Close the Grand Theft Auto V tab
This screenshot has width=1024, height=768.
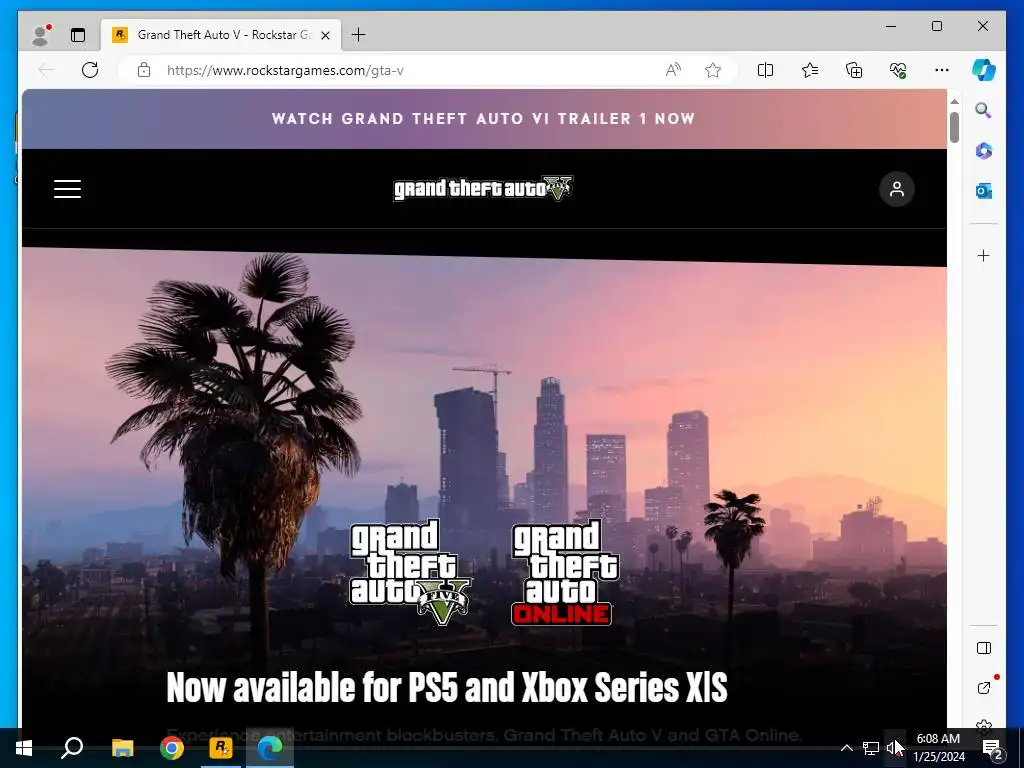click(x=325, y=35)
